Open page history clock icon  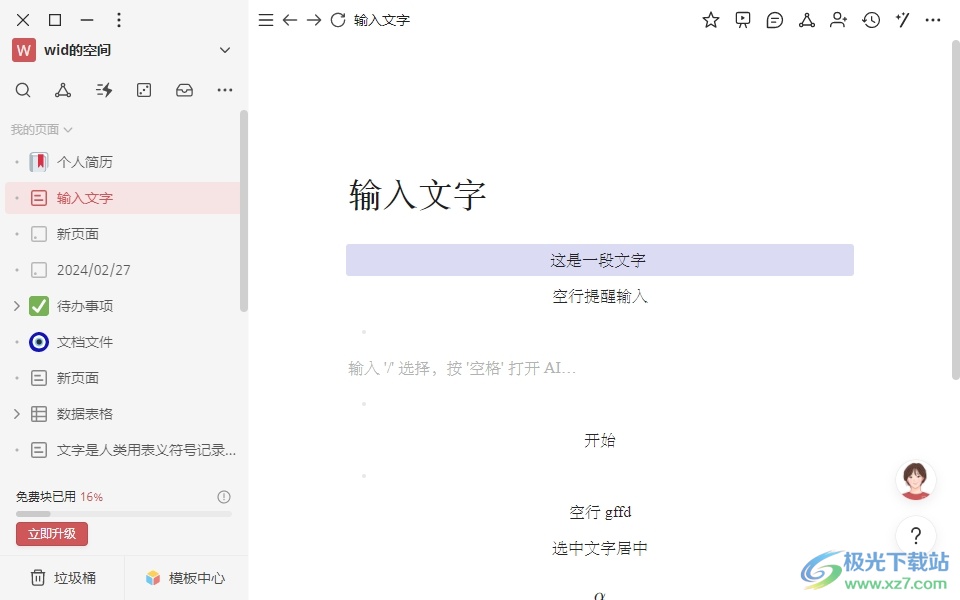(871, 20)
